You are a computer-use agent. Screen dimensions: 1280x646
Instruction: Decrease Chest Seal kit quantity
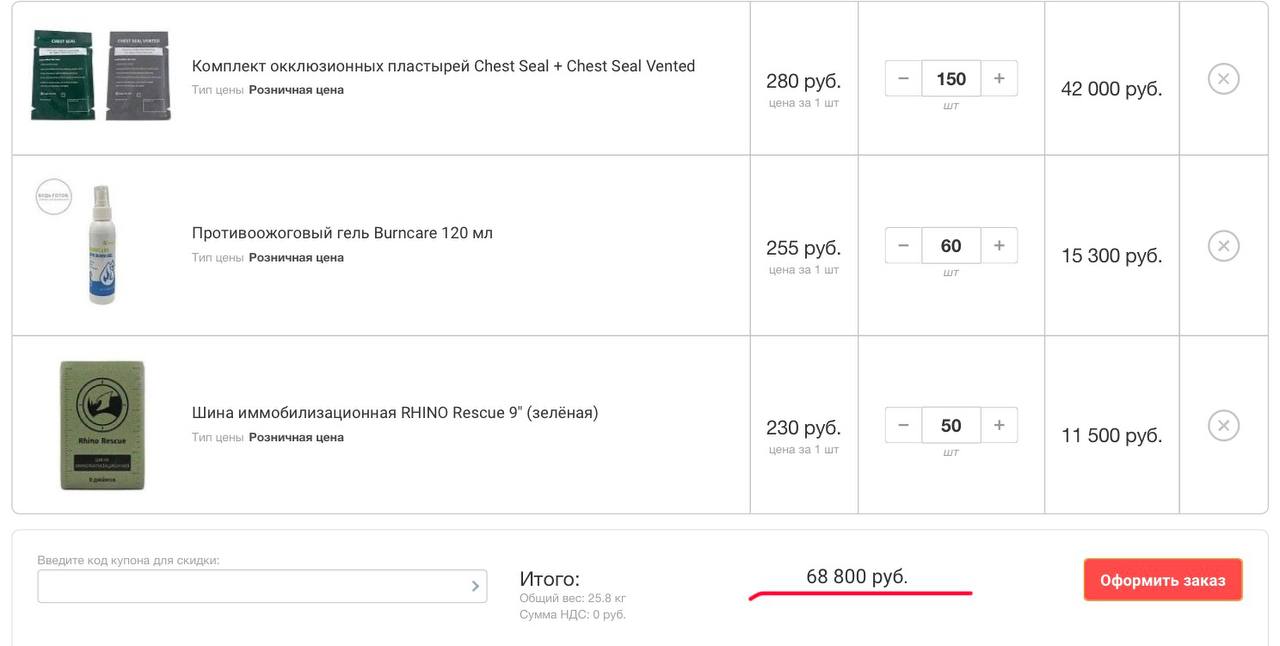pos(903,79)
